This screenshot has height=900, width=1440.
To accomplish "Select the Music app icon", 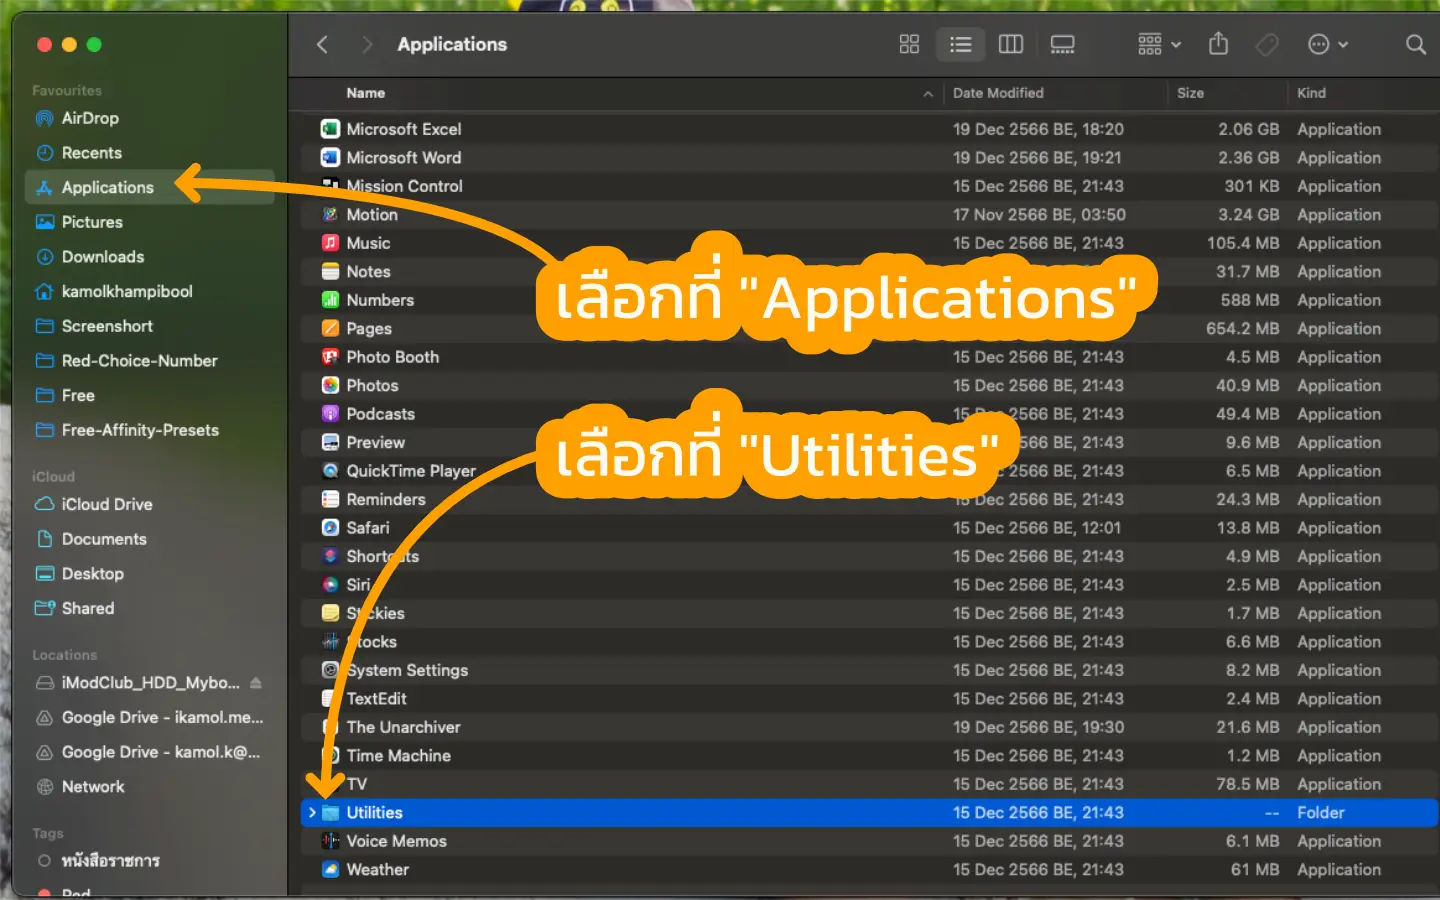I will (330, 243).
